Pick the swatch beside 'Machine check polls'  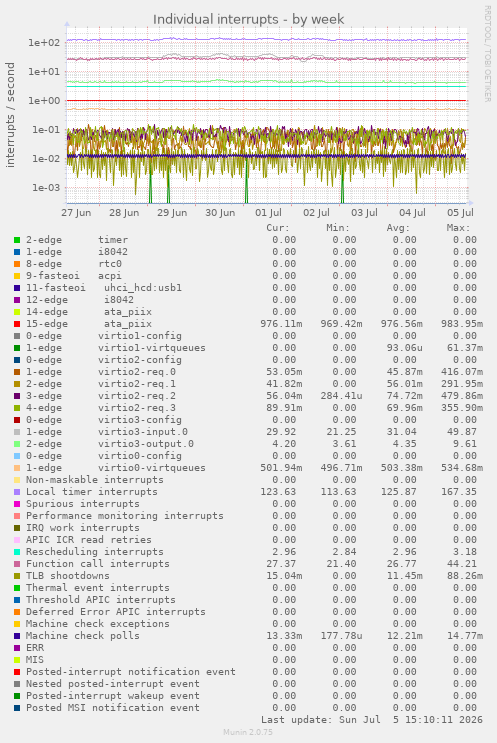[x=17, y=636]
